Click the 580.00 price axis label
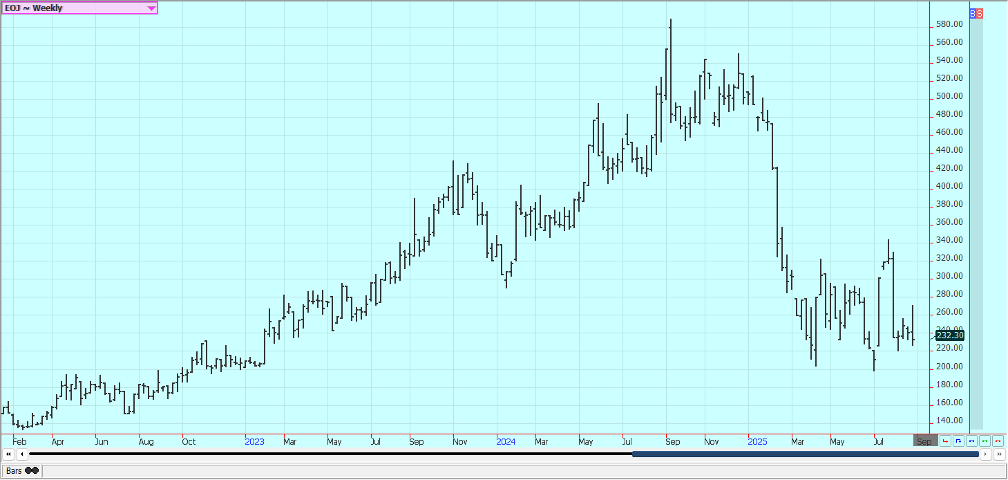1008x480 pixels. (x=950, y=24)
